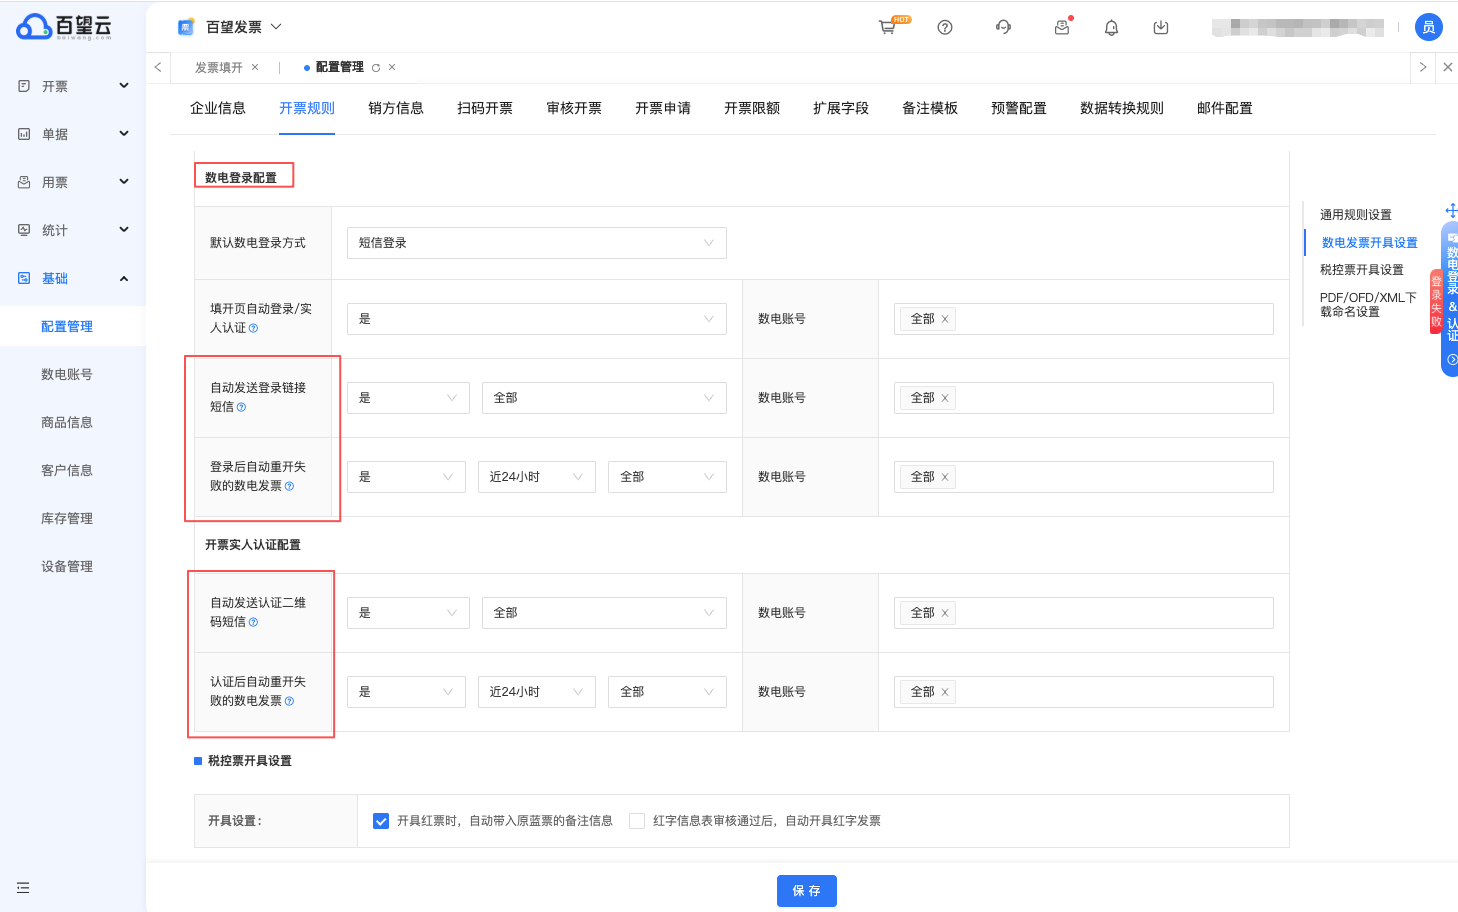Open 默认数电登录方式 dropdown showing 短信登录
1458x912 pixels.
click(x=536, y=243)
